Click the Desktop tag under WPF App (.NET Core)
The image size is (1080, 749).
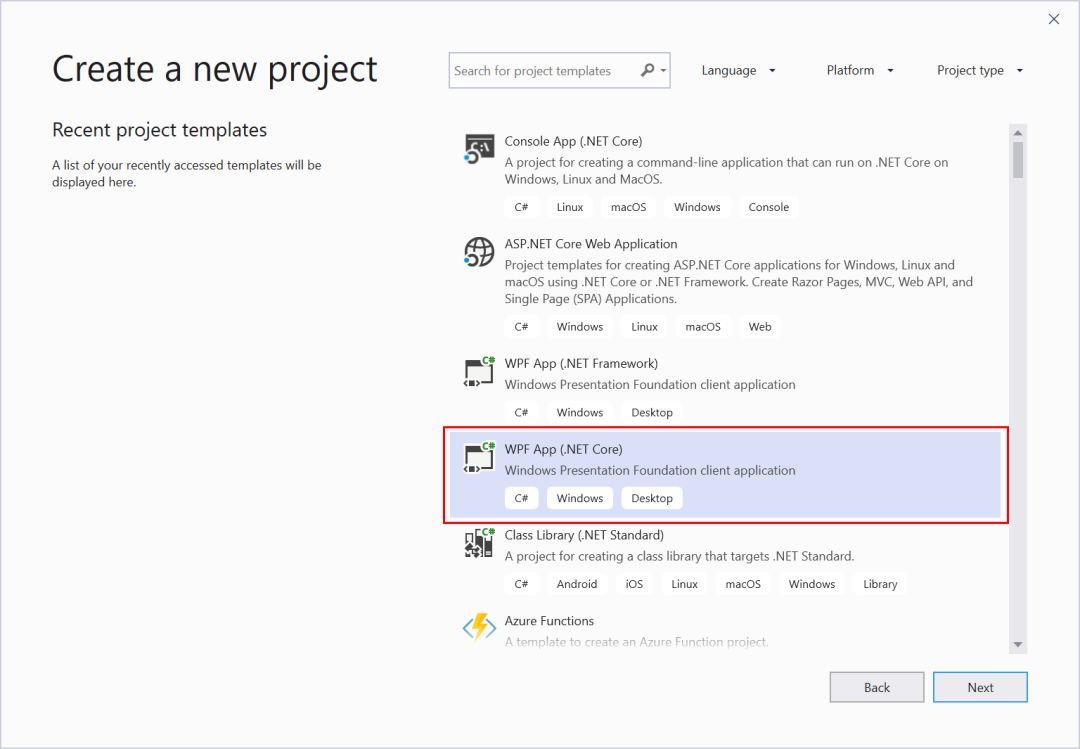[652, 497]
